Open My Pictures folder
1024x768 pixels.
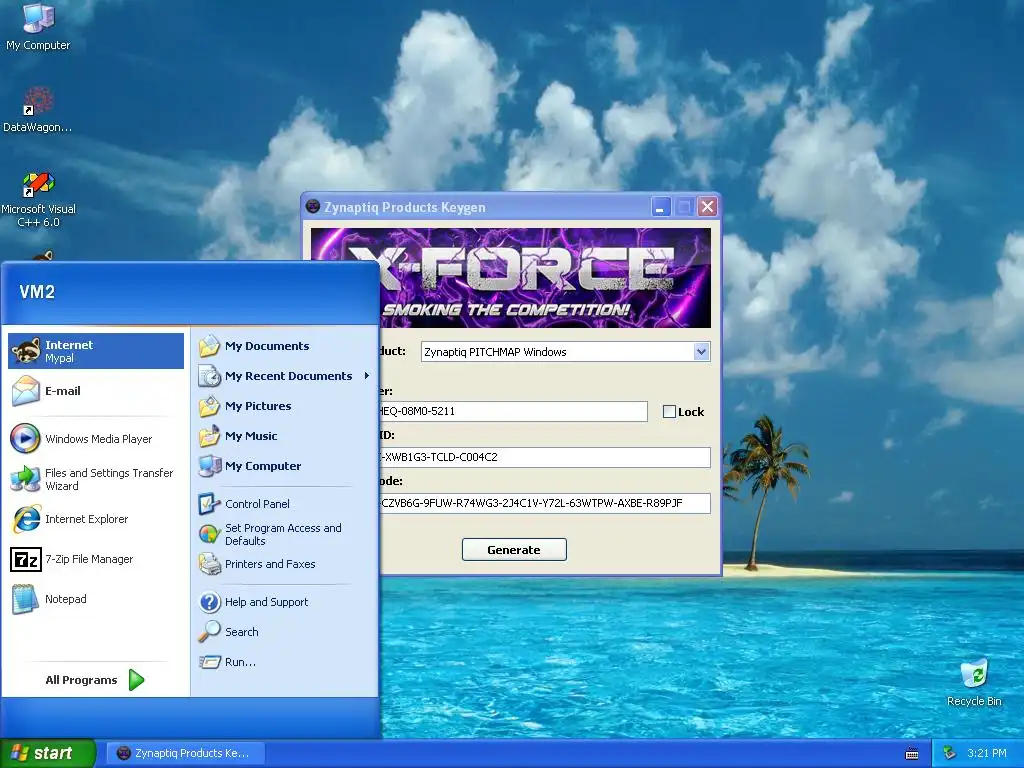click(x=284, y=406)
